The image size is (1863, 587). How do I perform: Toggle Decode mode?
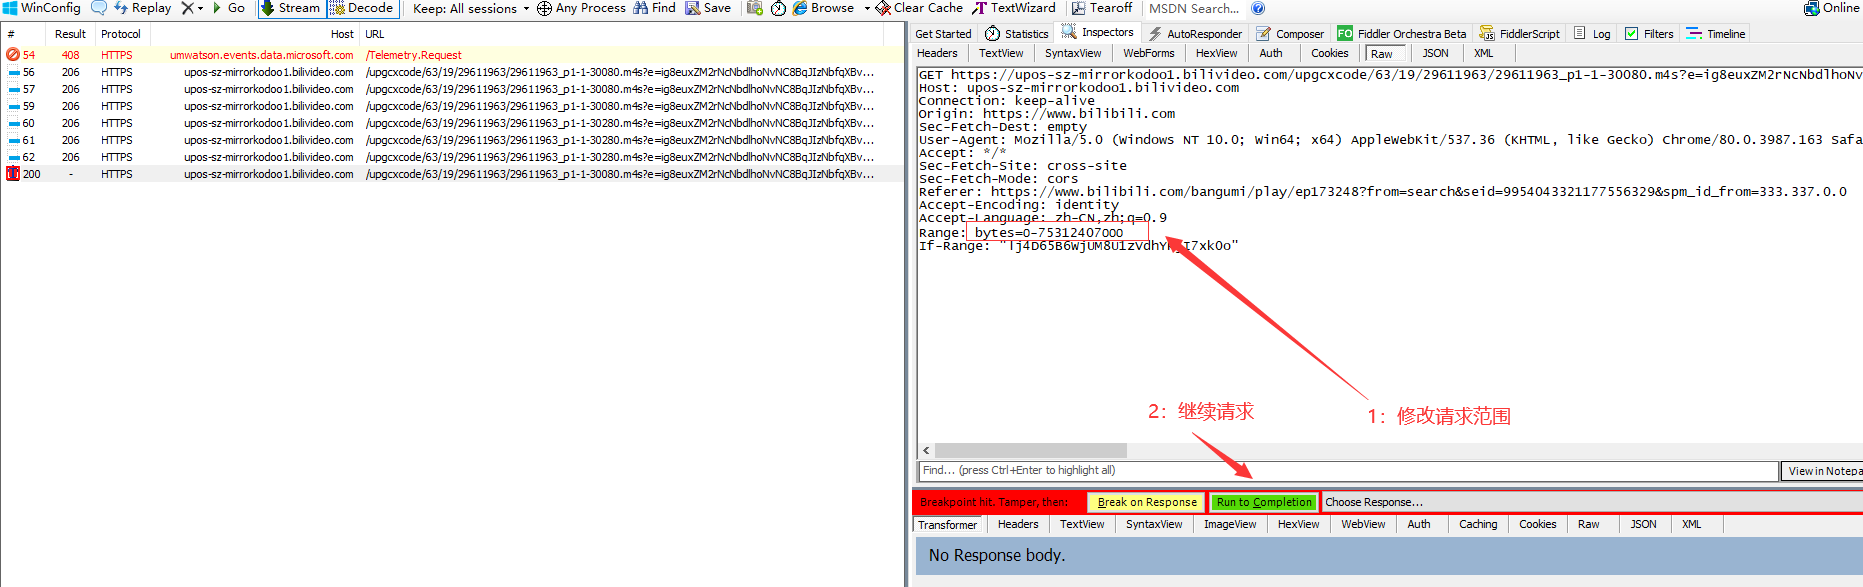(x=362, y=8)
